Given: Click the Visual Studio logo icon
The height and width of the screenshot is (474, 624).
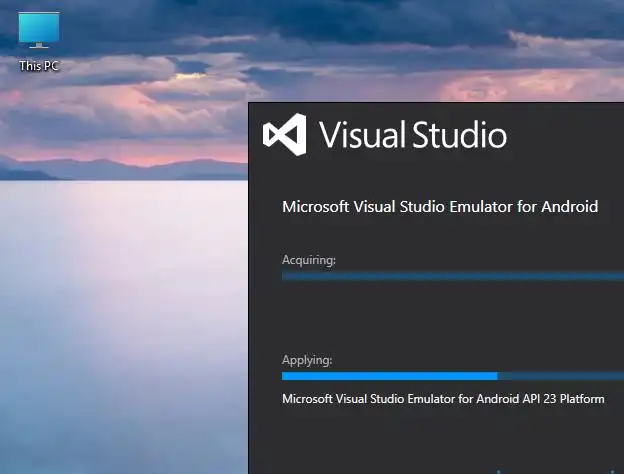Looking at the screenshot, I should point(285,135).
